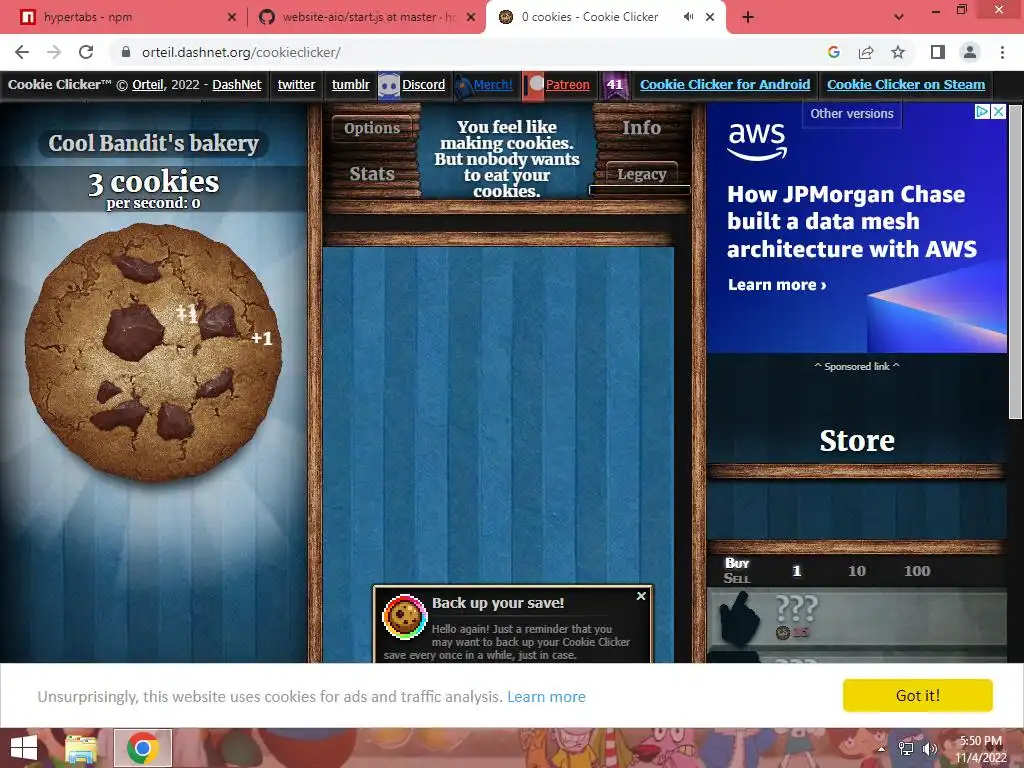Close the AWS advertisement

[x=999, y=112]
